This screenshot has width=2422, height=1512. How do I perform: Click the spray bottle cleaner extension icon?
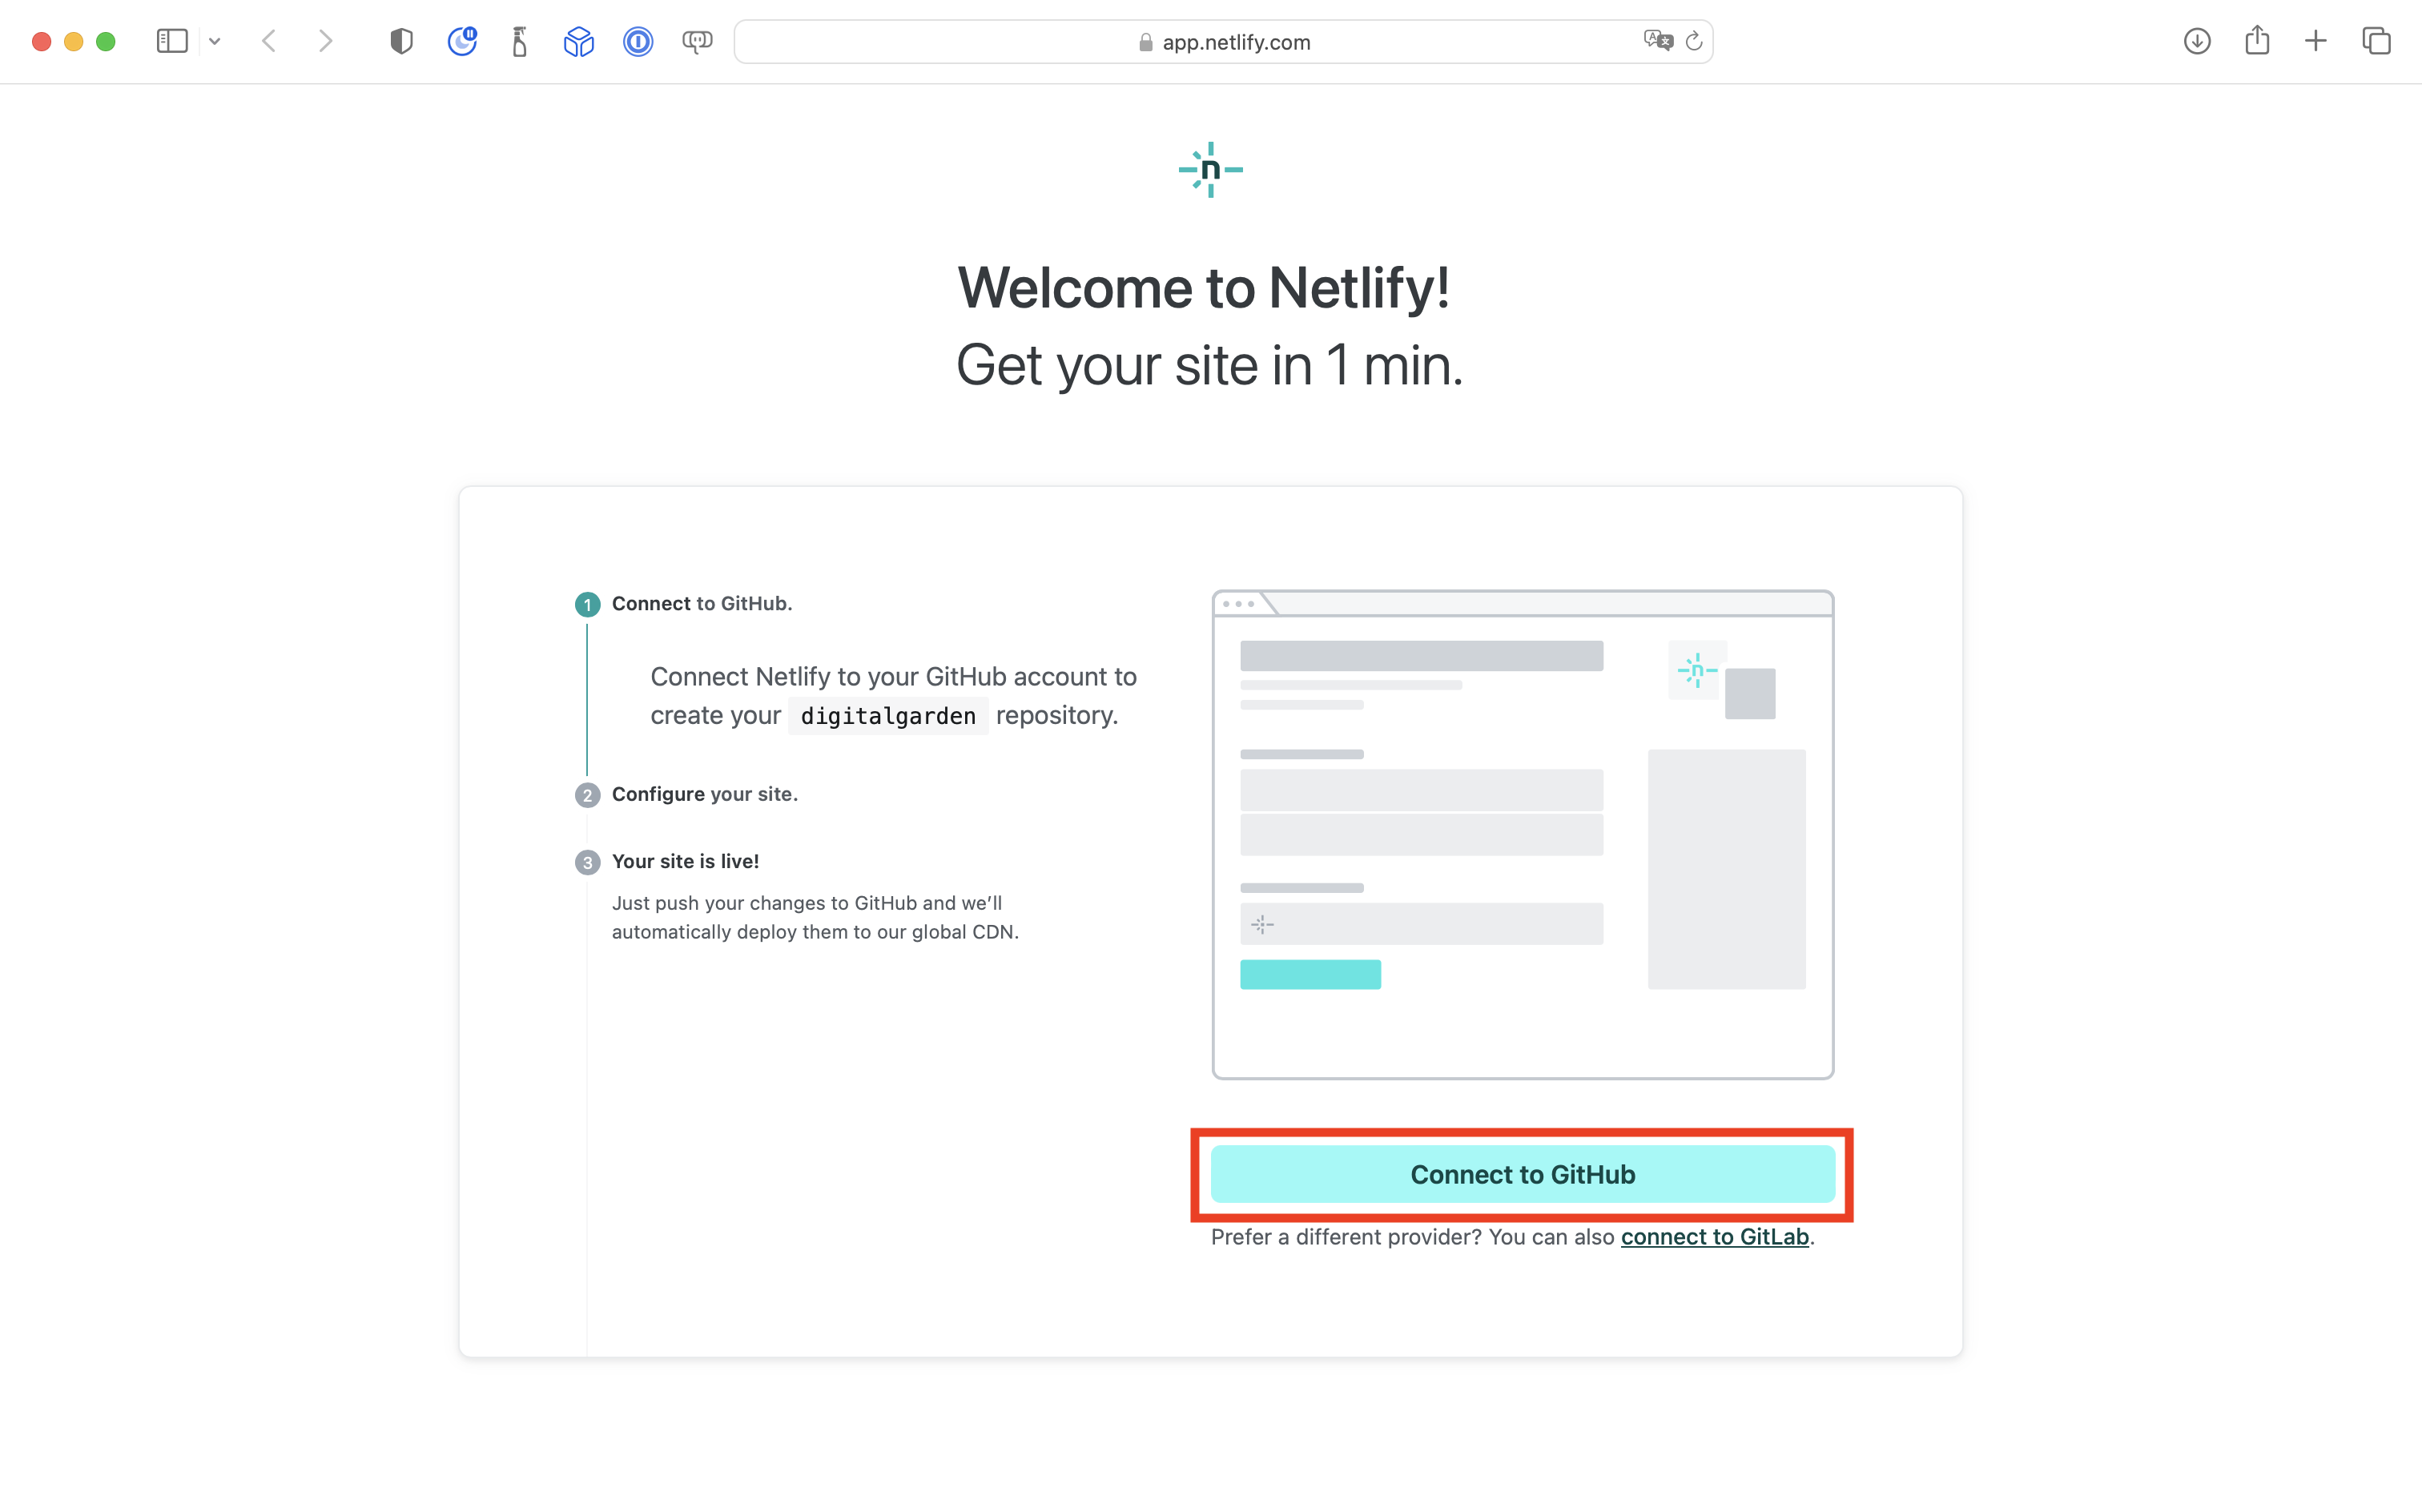(x=519, y=41)
